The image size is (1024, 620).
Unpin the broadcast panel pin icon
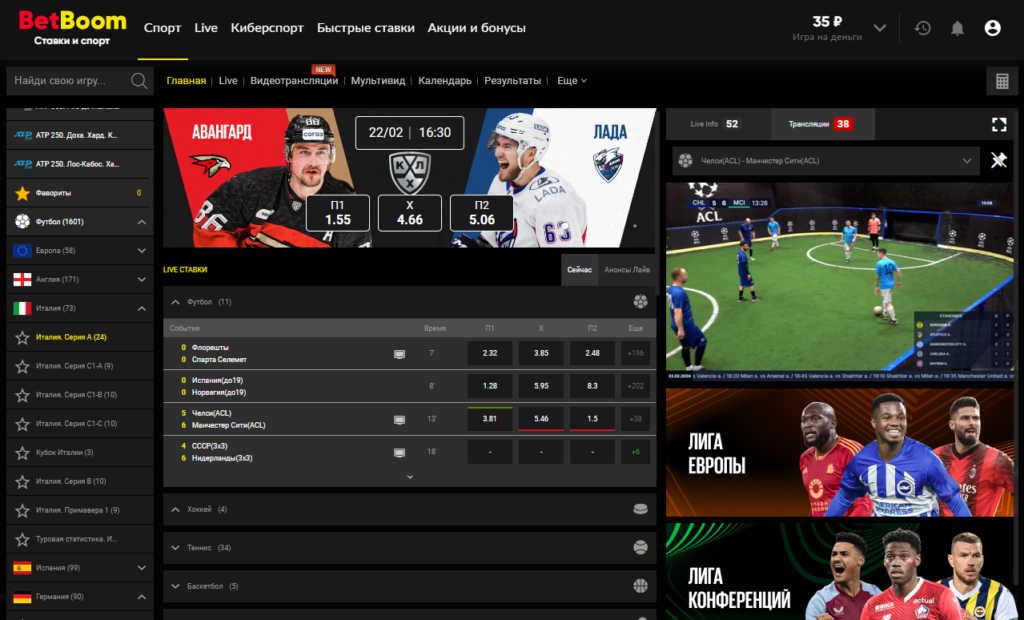point(999,160)
